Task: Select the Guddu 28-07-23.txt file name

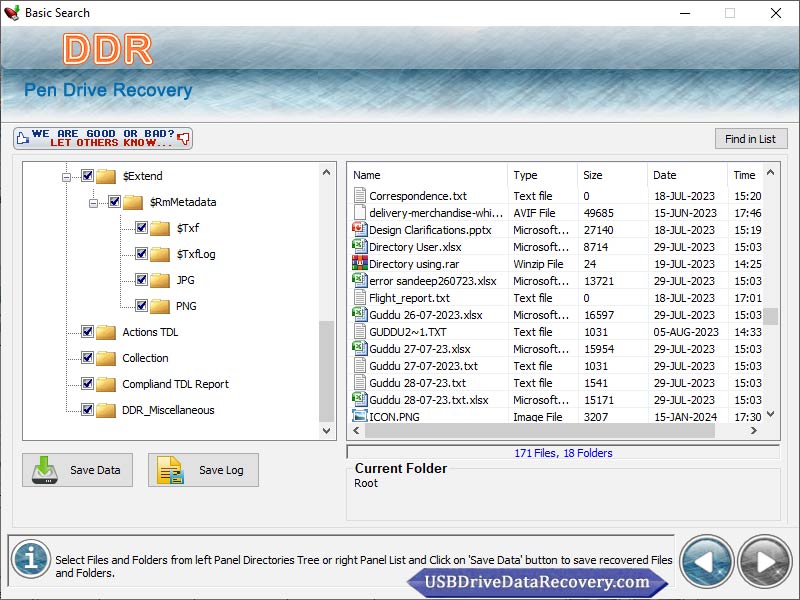Action: 417,383
